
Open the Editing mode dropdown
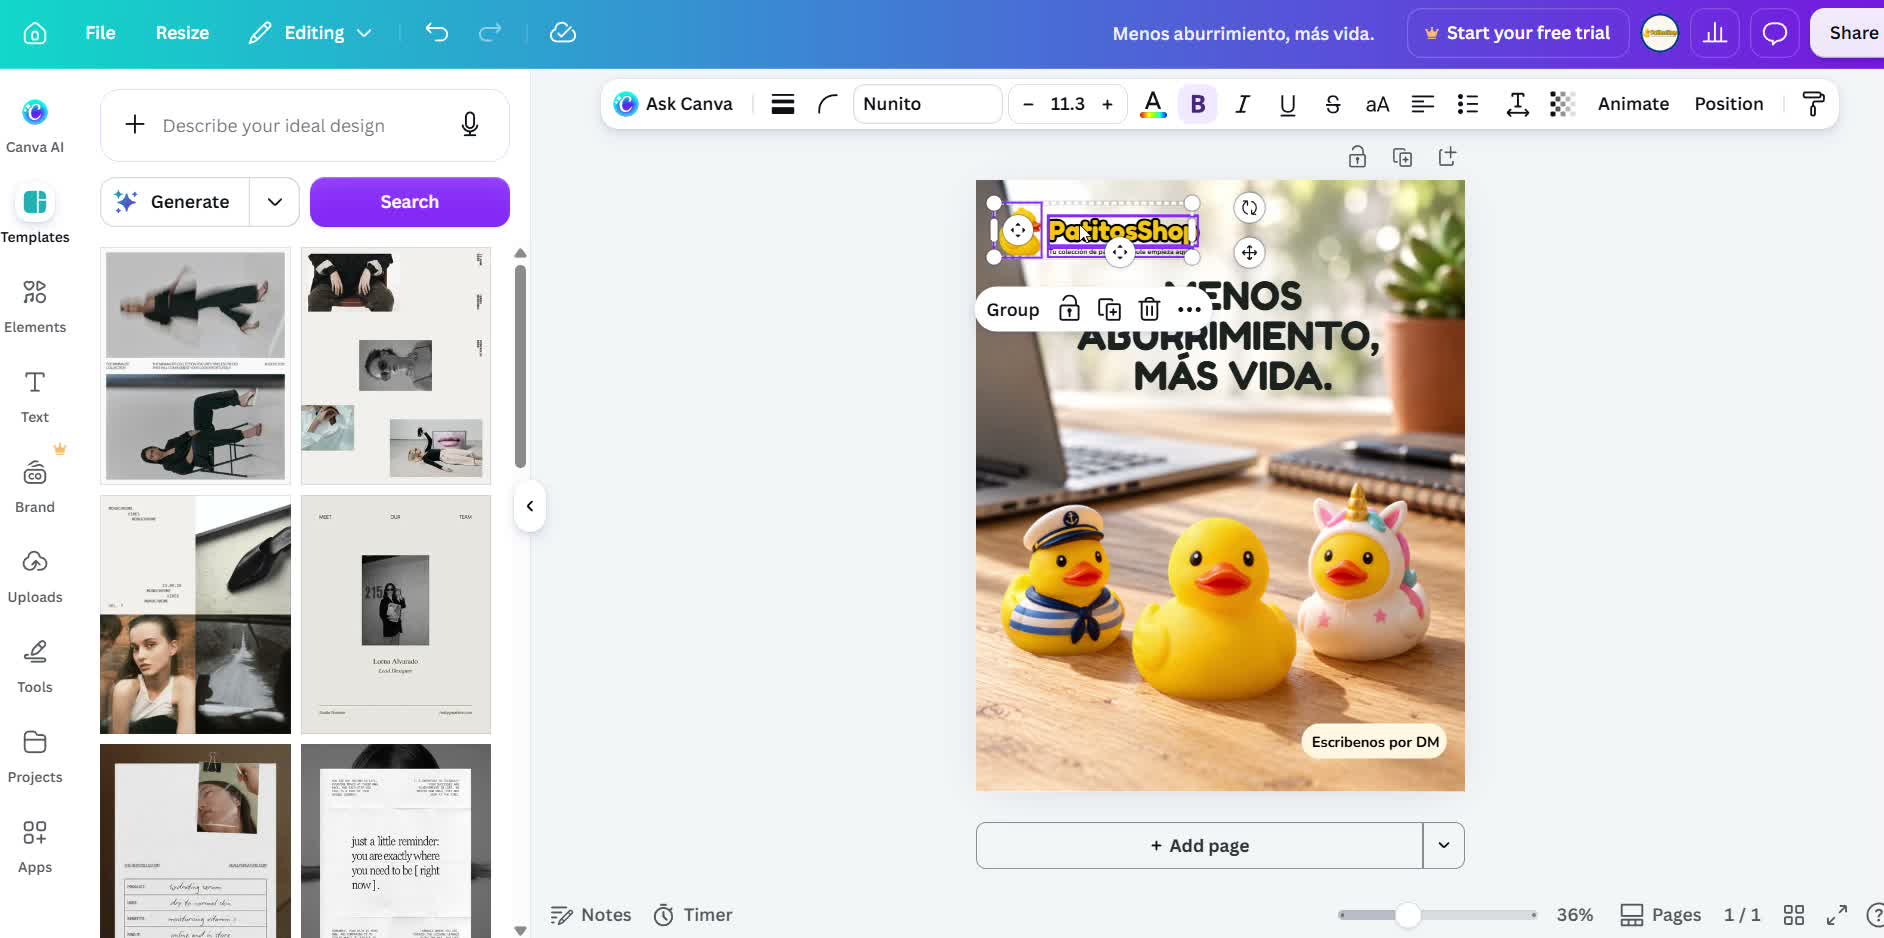tap(311, 33)
